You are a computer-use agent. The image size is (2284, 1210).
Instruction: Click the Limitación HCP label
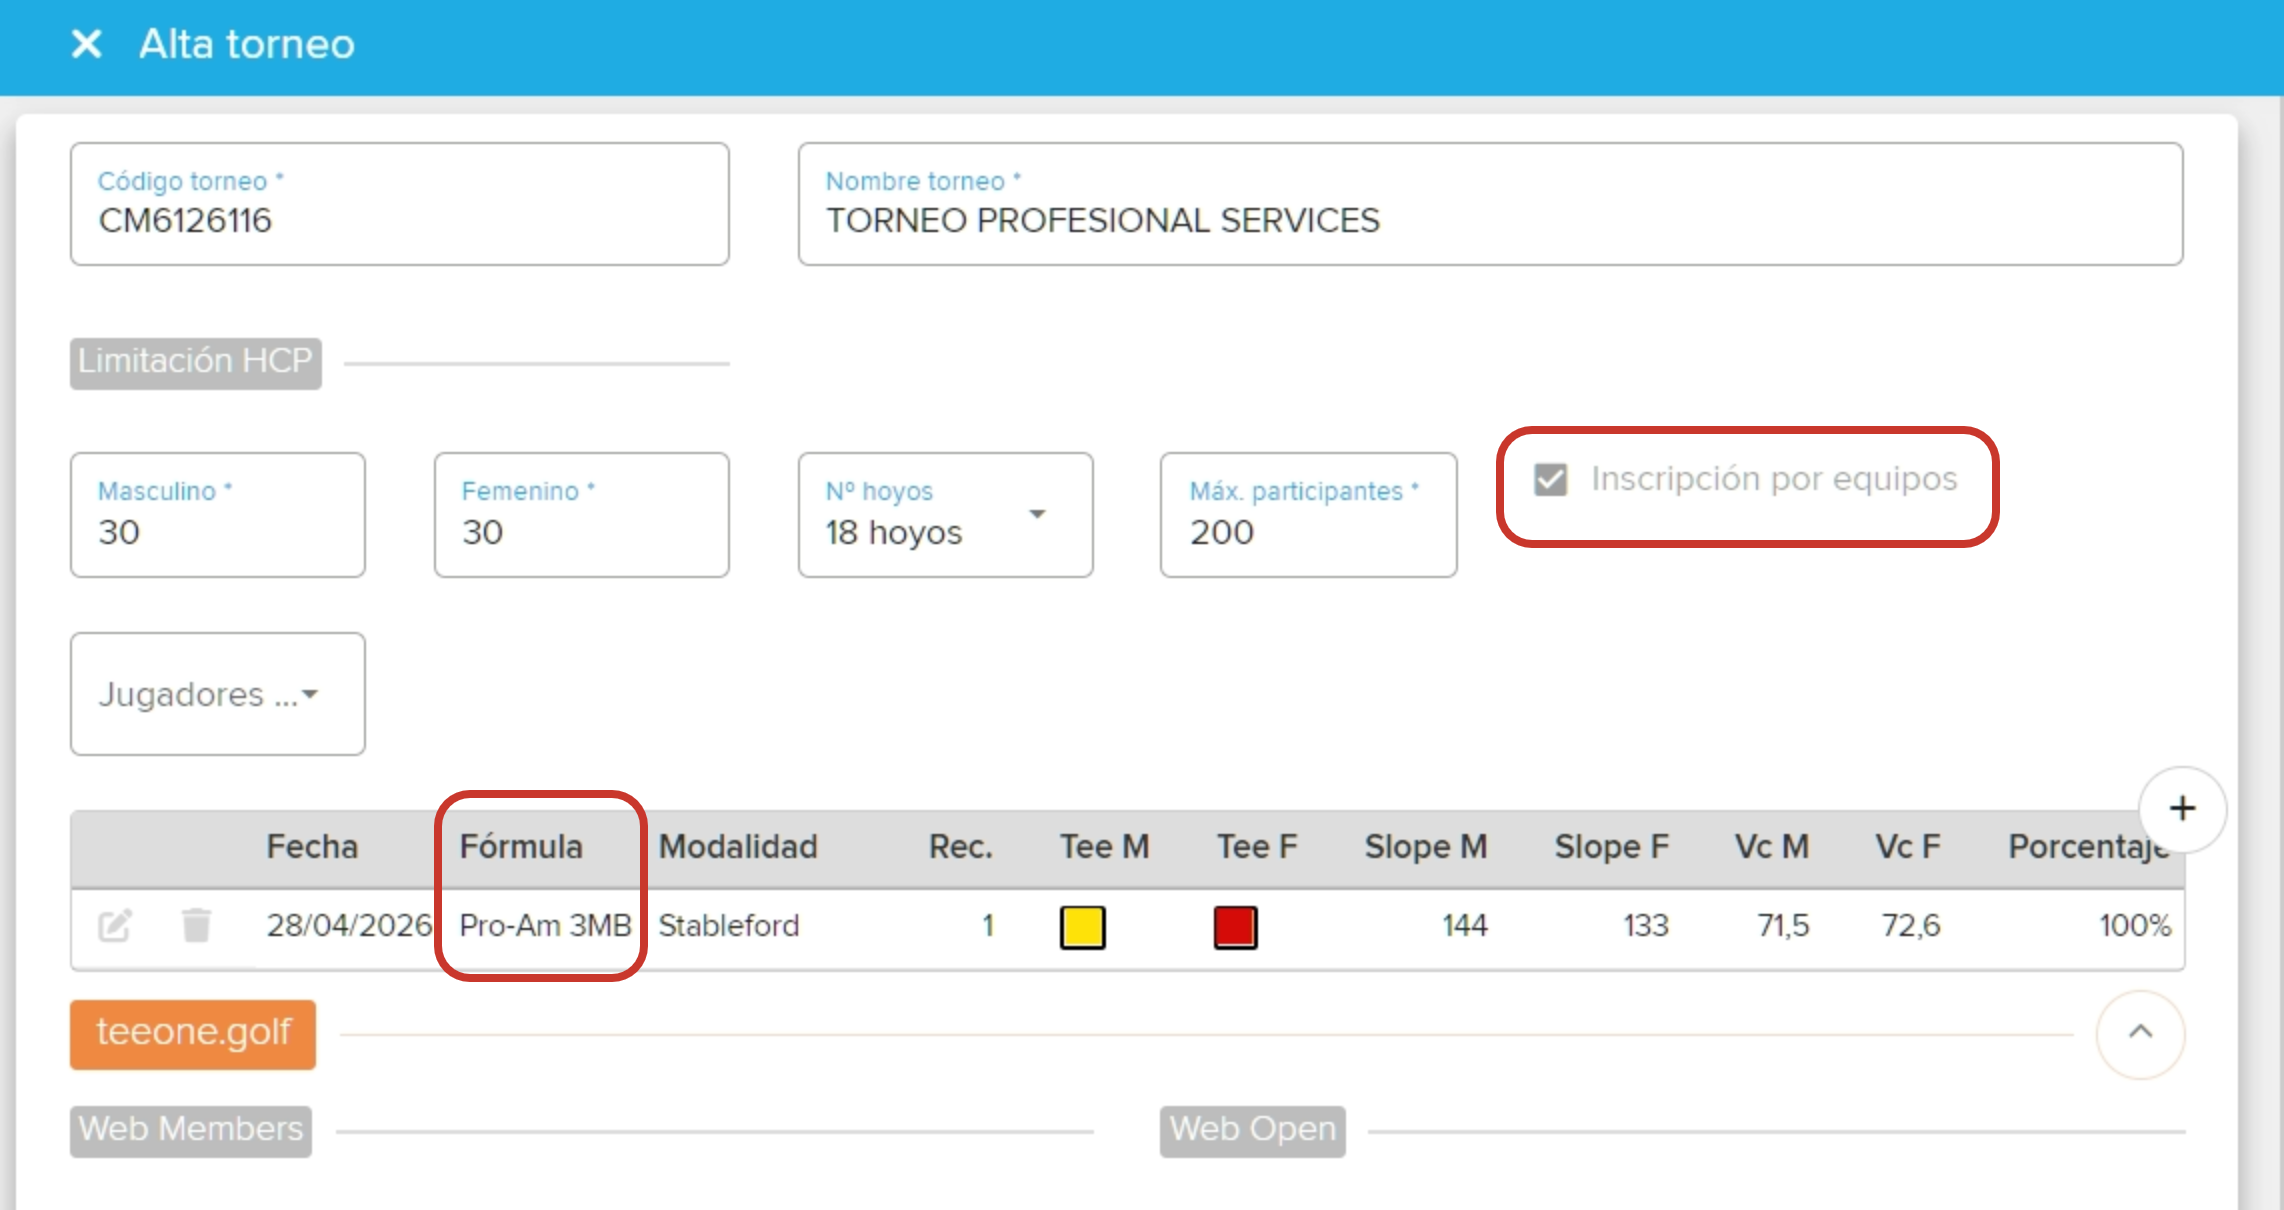pyautogui.click(x=196, y=362)
